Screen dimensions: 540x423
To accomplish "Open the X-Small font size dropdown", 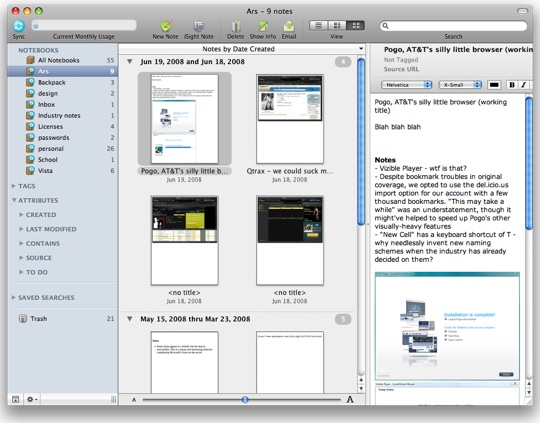I will [460, 85].
